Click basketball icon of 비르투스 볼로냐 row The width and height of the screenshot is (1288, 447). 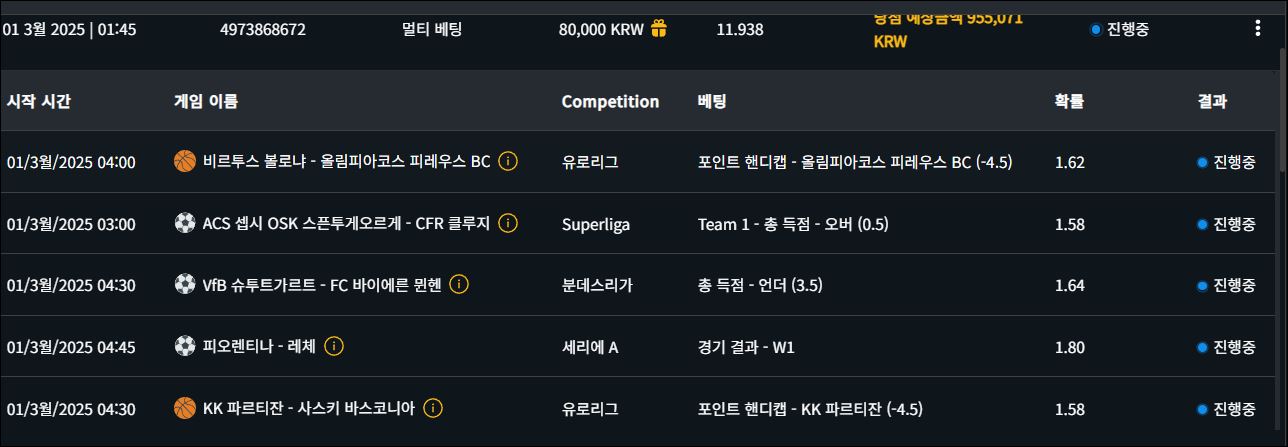[x=185, y=161]
